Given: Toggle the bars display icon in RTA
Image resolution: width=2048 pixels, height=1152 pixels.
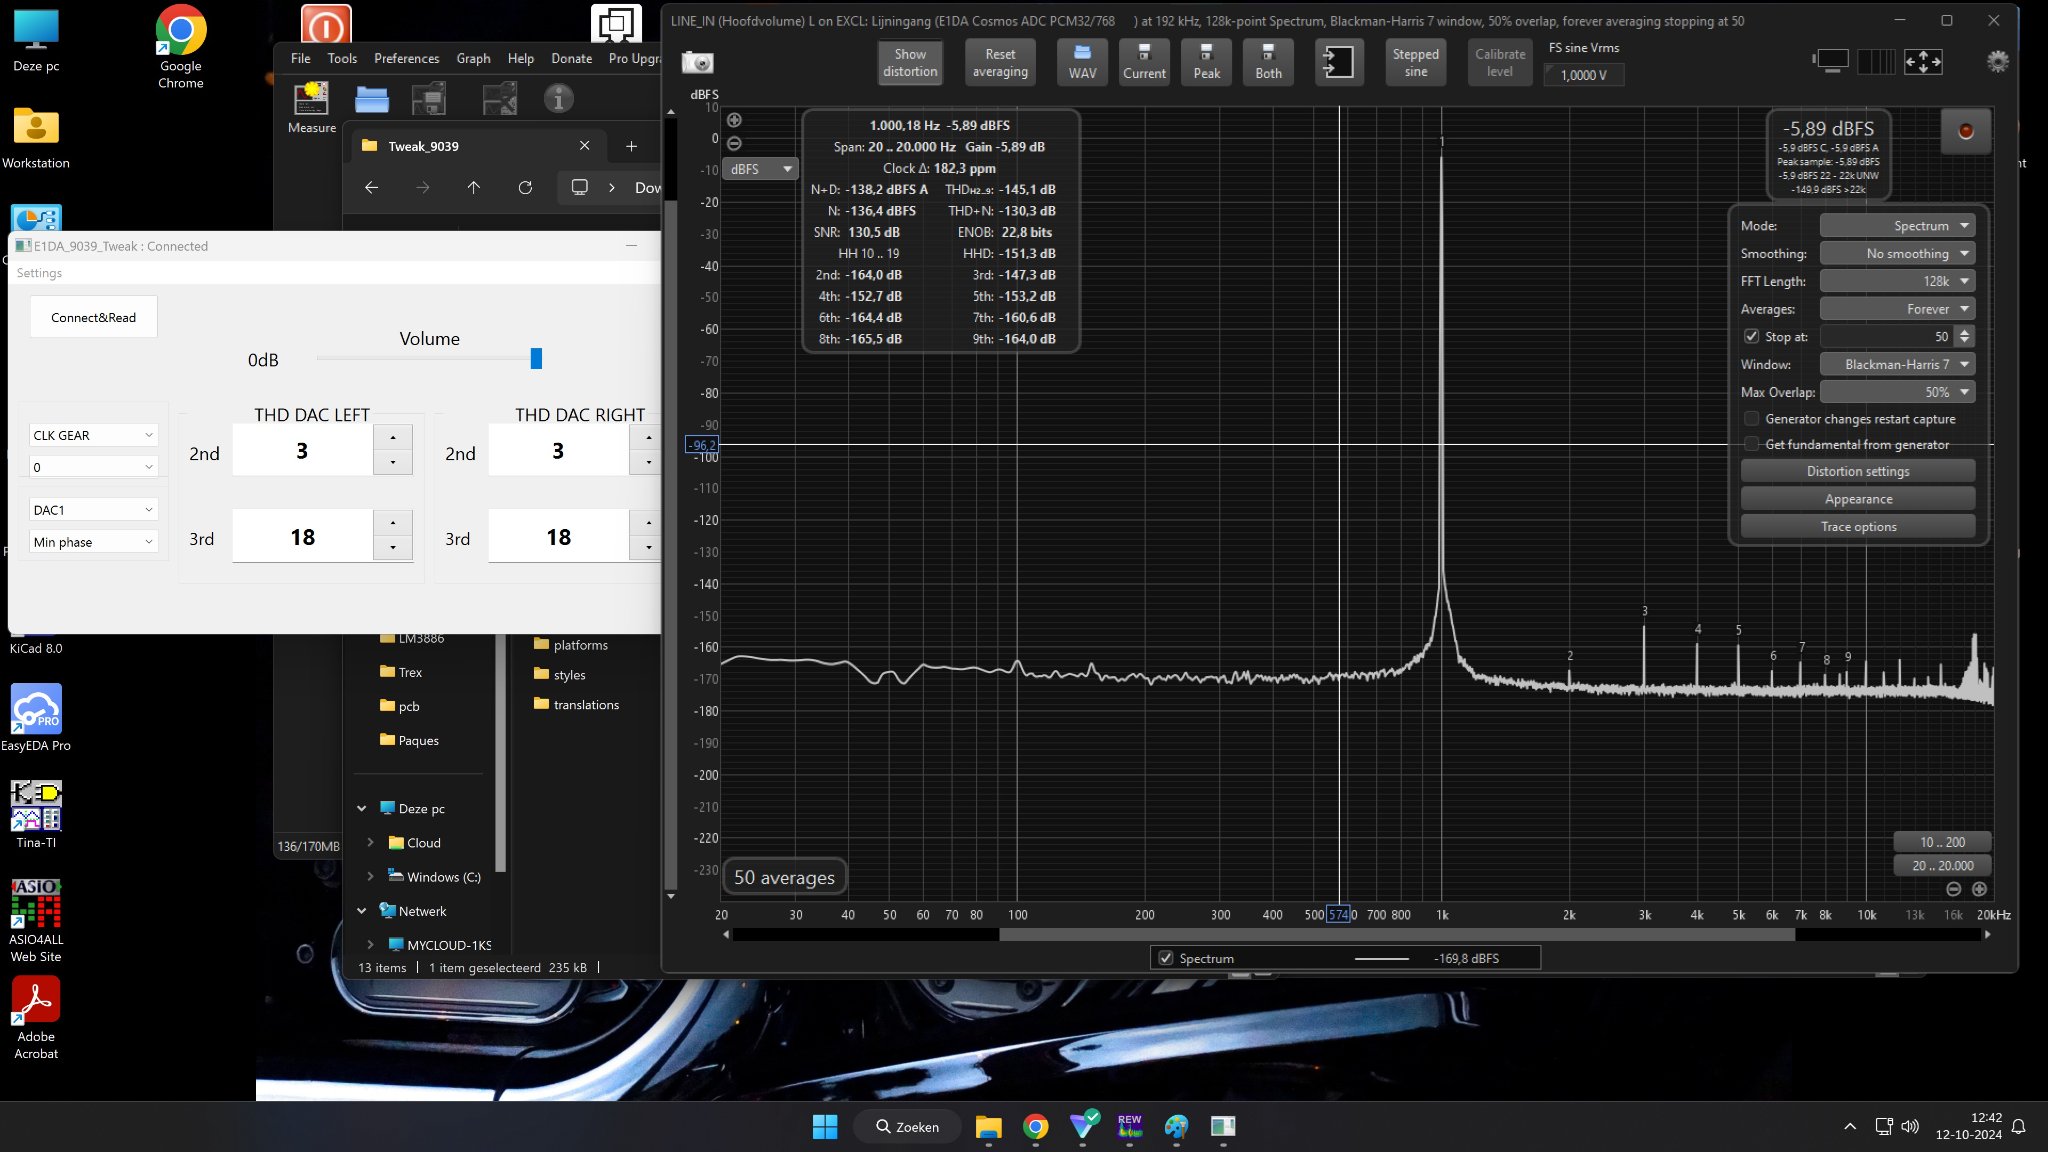Looking at the screenshot, I should point(1875,62).
